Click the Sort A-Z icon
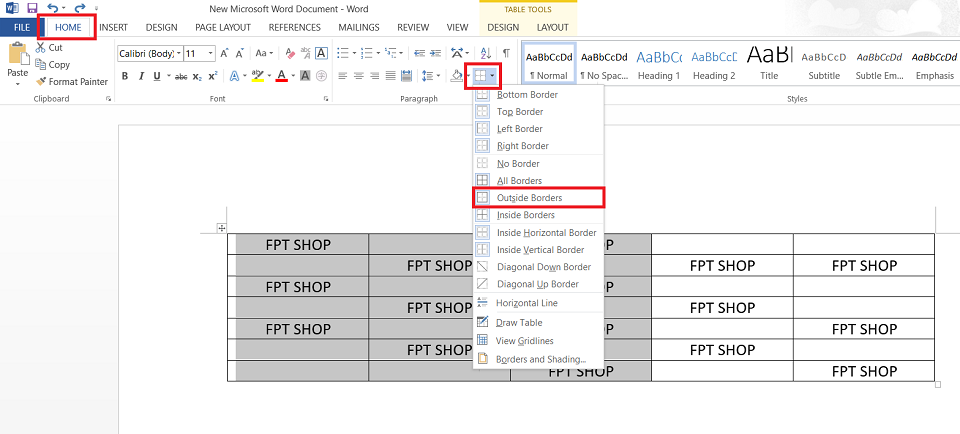 click(x=486, y=53)
